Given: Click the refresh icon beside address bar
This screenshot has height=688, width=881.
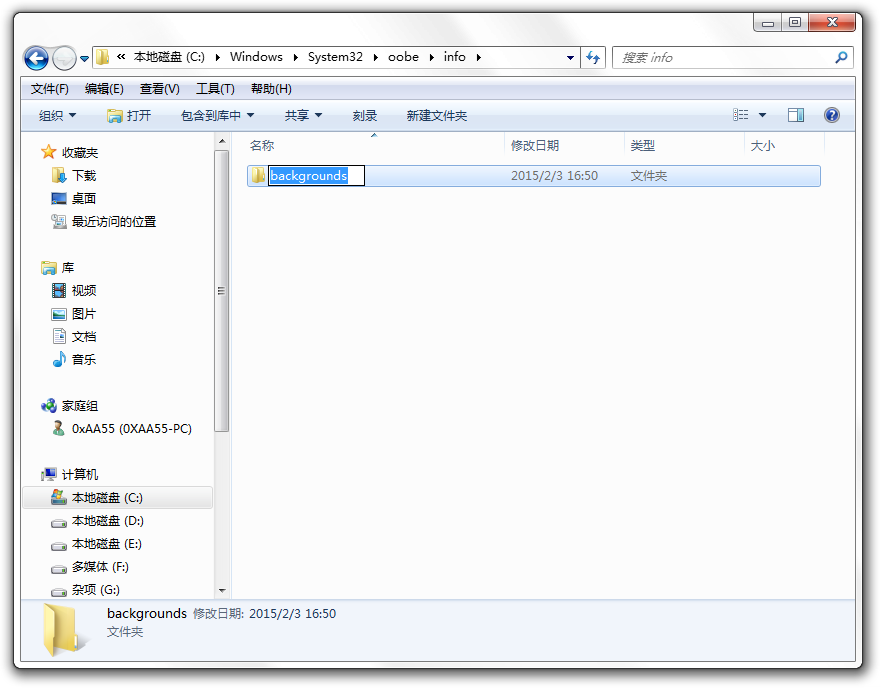Looking at the screenshot, I should pos(594,57).
